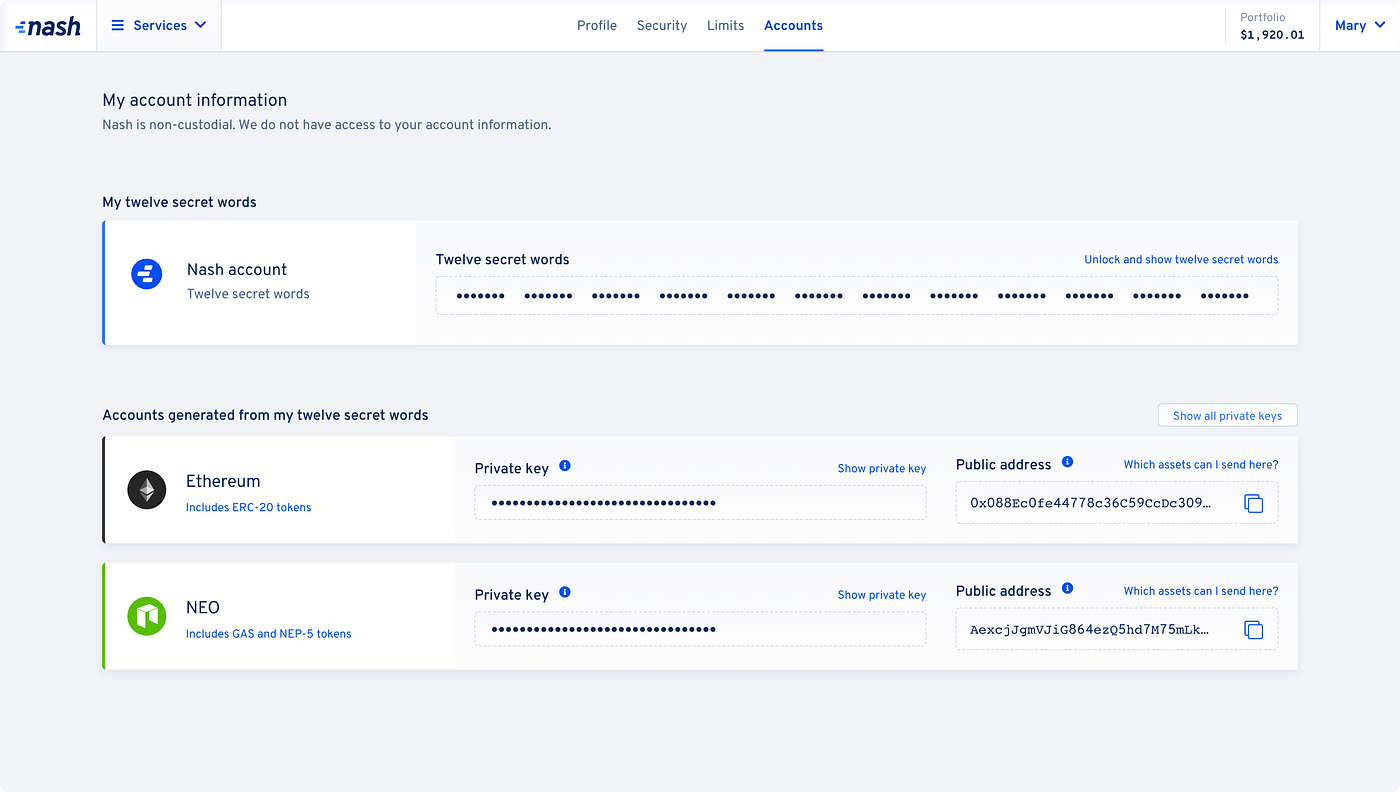
Task: Open the Services hamburger menu icon
Action: (x=118, y=25)
